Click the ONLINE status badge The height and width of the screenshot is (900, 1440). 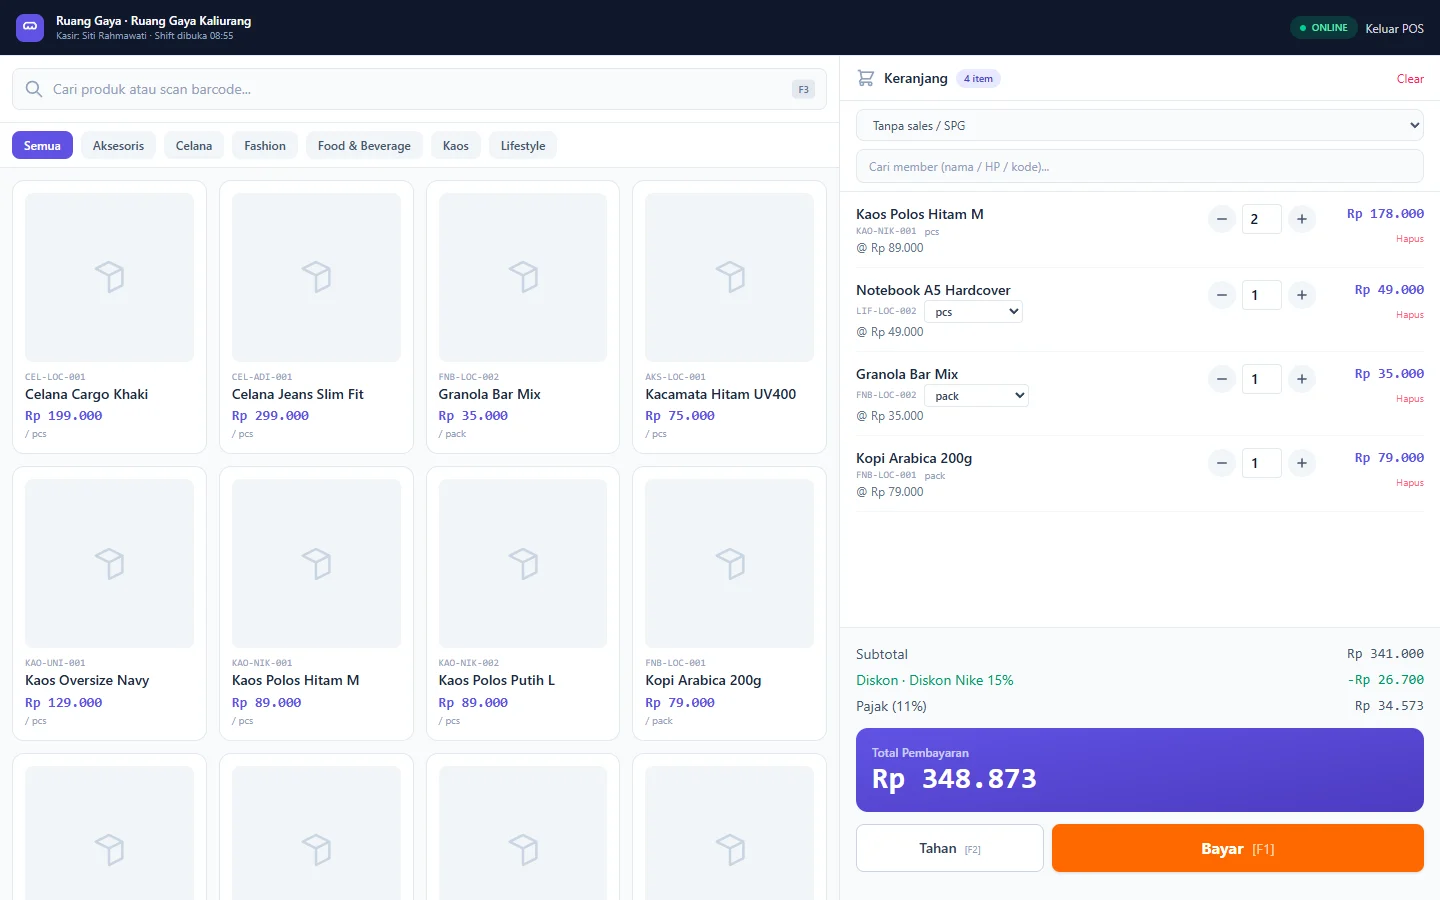[x=1323, y=28]
